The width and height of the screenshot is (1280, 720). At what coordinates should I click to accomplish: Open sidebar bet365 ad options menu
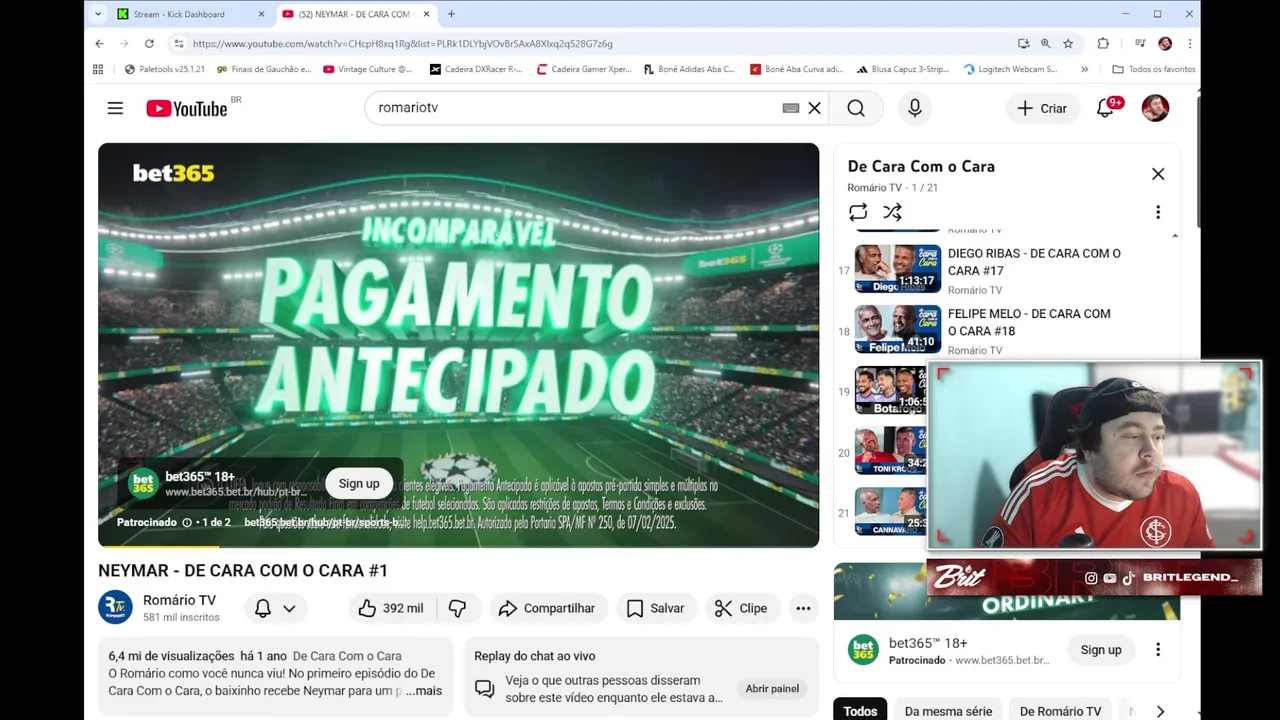click(x=1158, y=650)
